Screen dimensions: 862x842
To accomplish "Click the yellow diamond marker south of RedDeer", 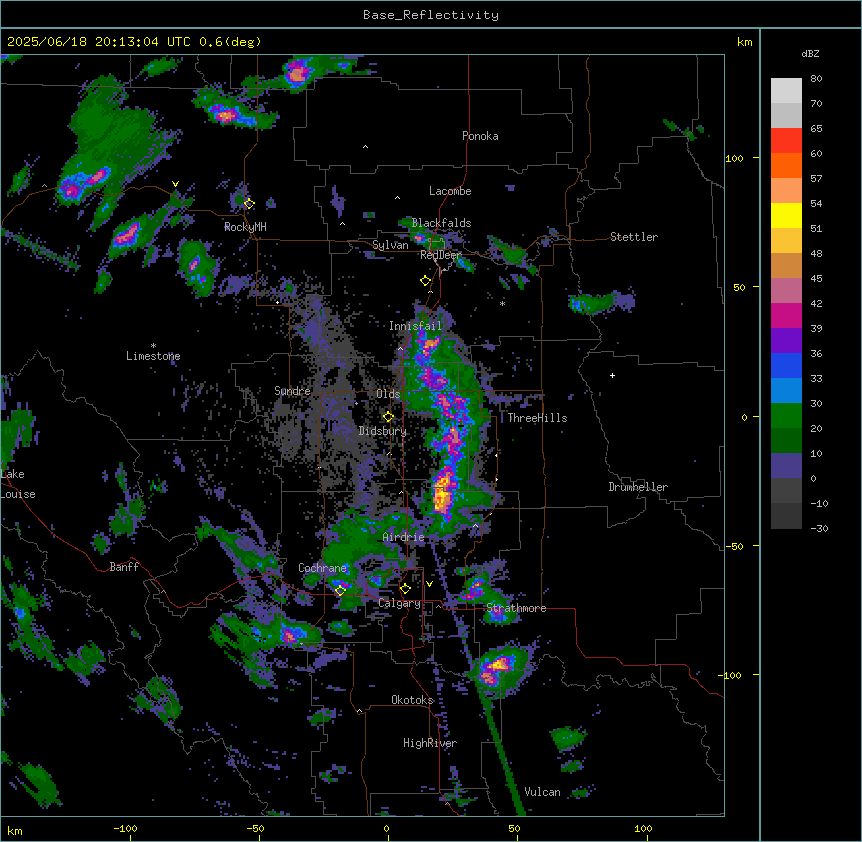I will [x=425, y=281].
